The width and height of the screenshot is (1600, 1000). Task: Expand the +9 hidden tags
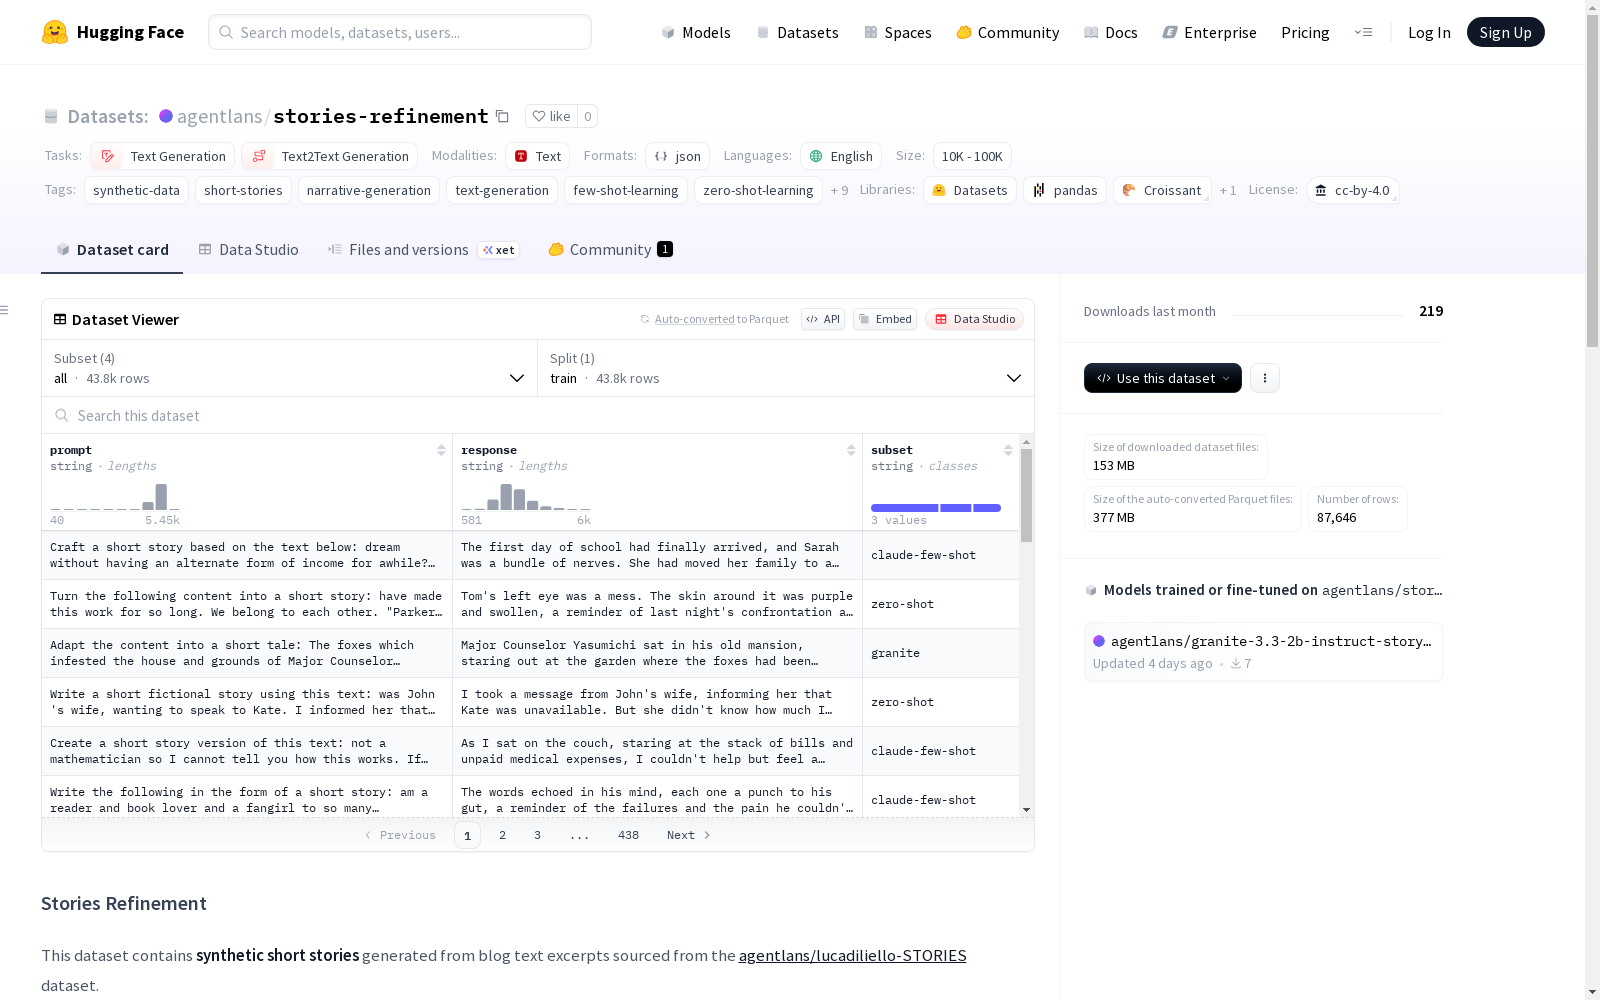click(x=839, y=190)
